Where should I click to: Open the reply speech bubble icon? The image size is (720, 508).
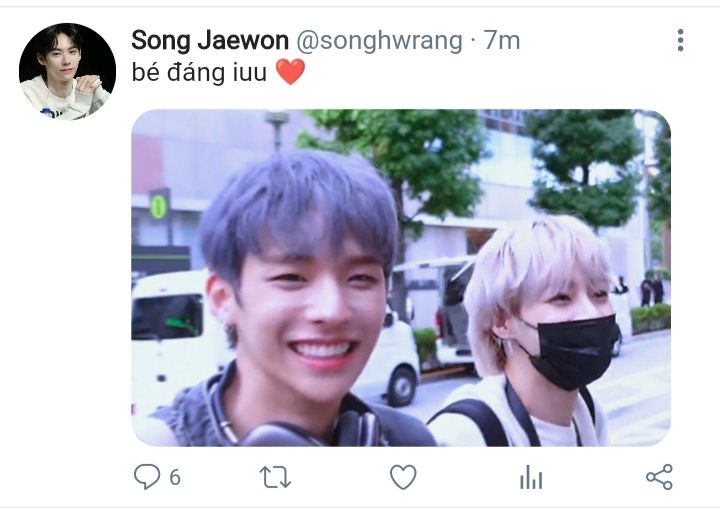147,476
